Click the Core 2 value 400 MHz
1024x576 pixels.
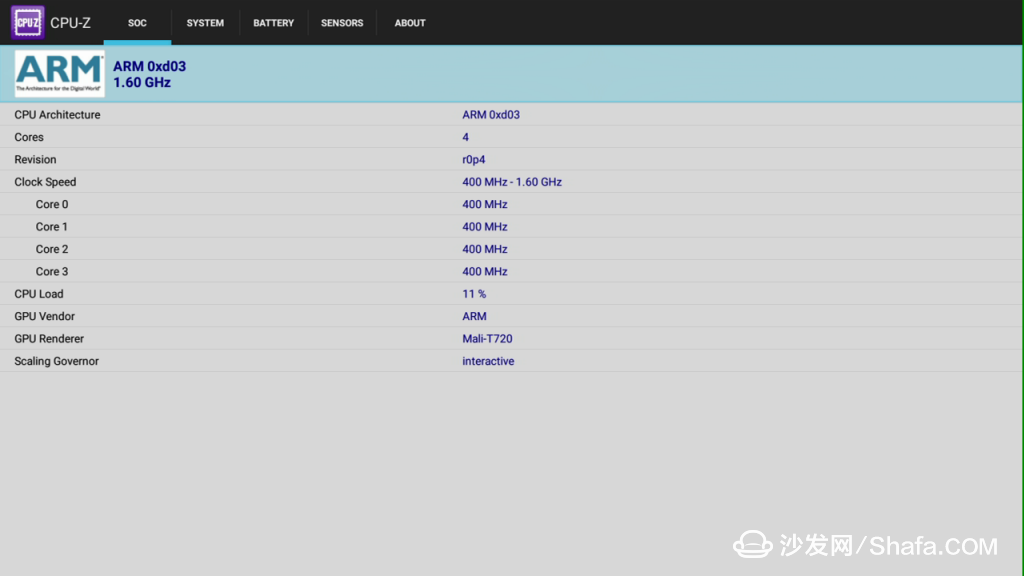click(485, 249)
